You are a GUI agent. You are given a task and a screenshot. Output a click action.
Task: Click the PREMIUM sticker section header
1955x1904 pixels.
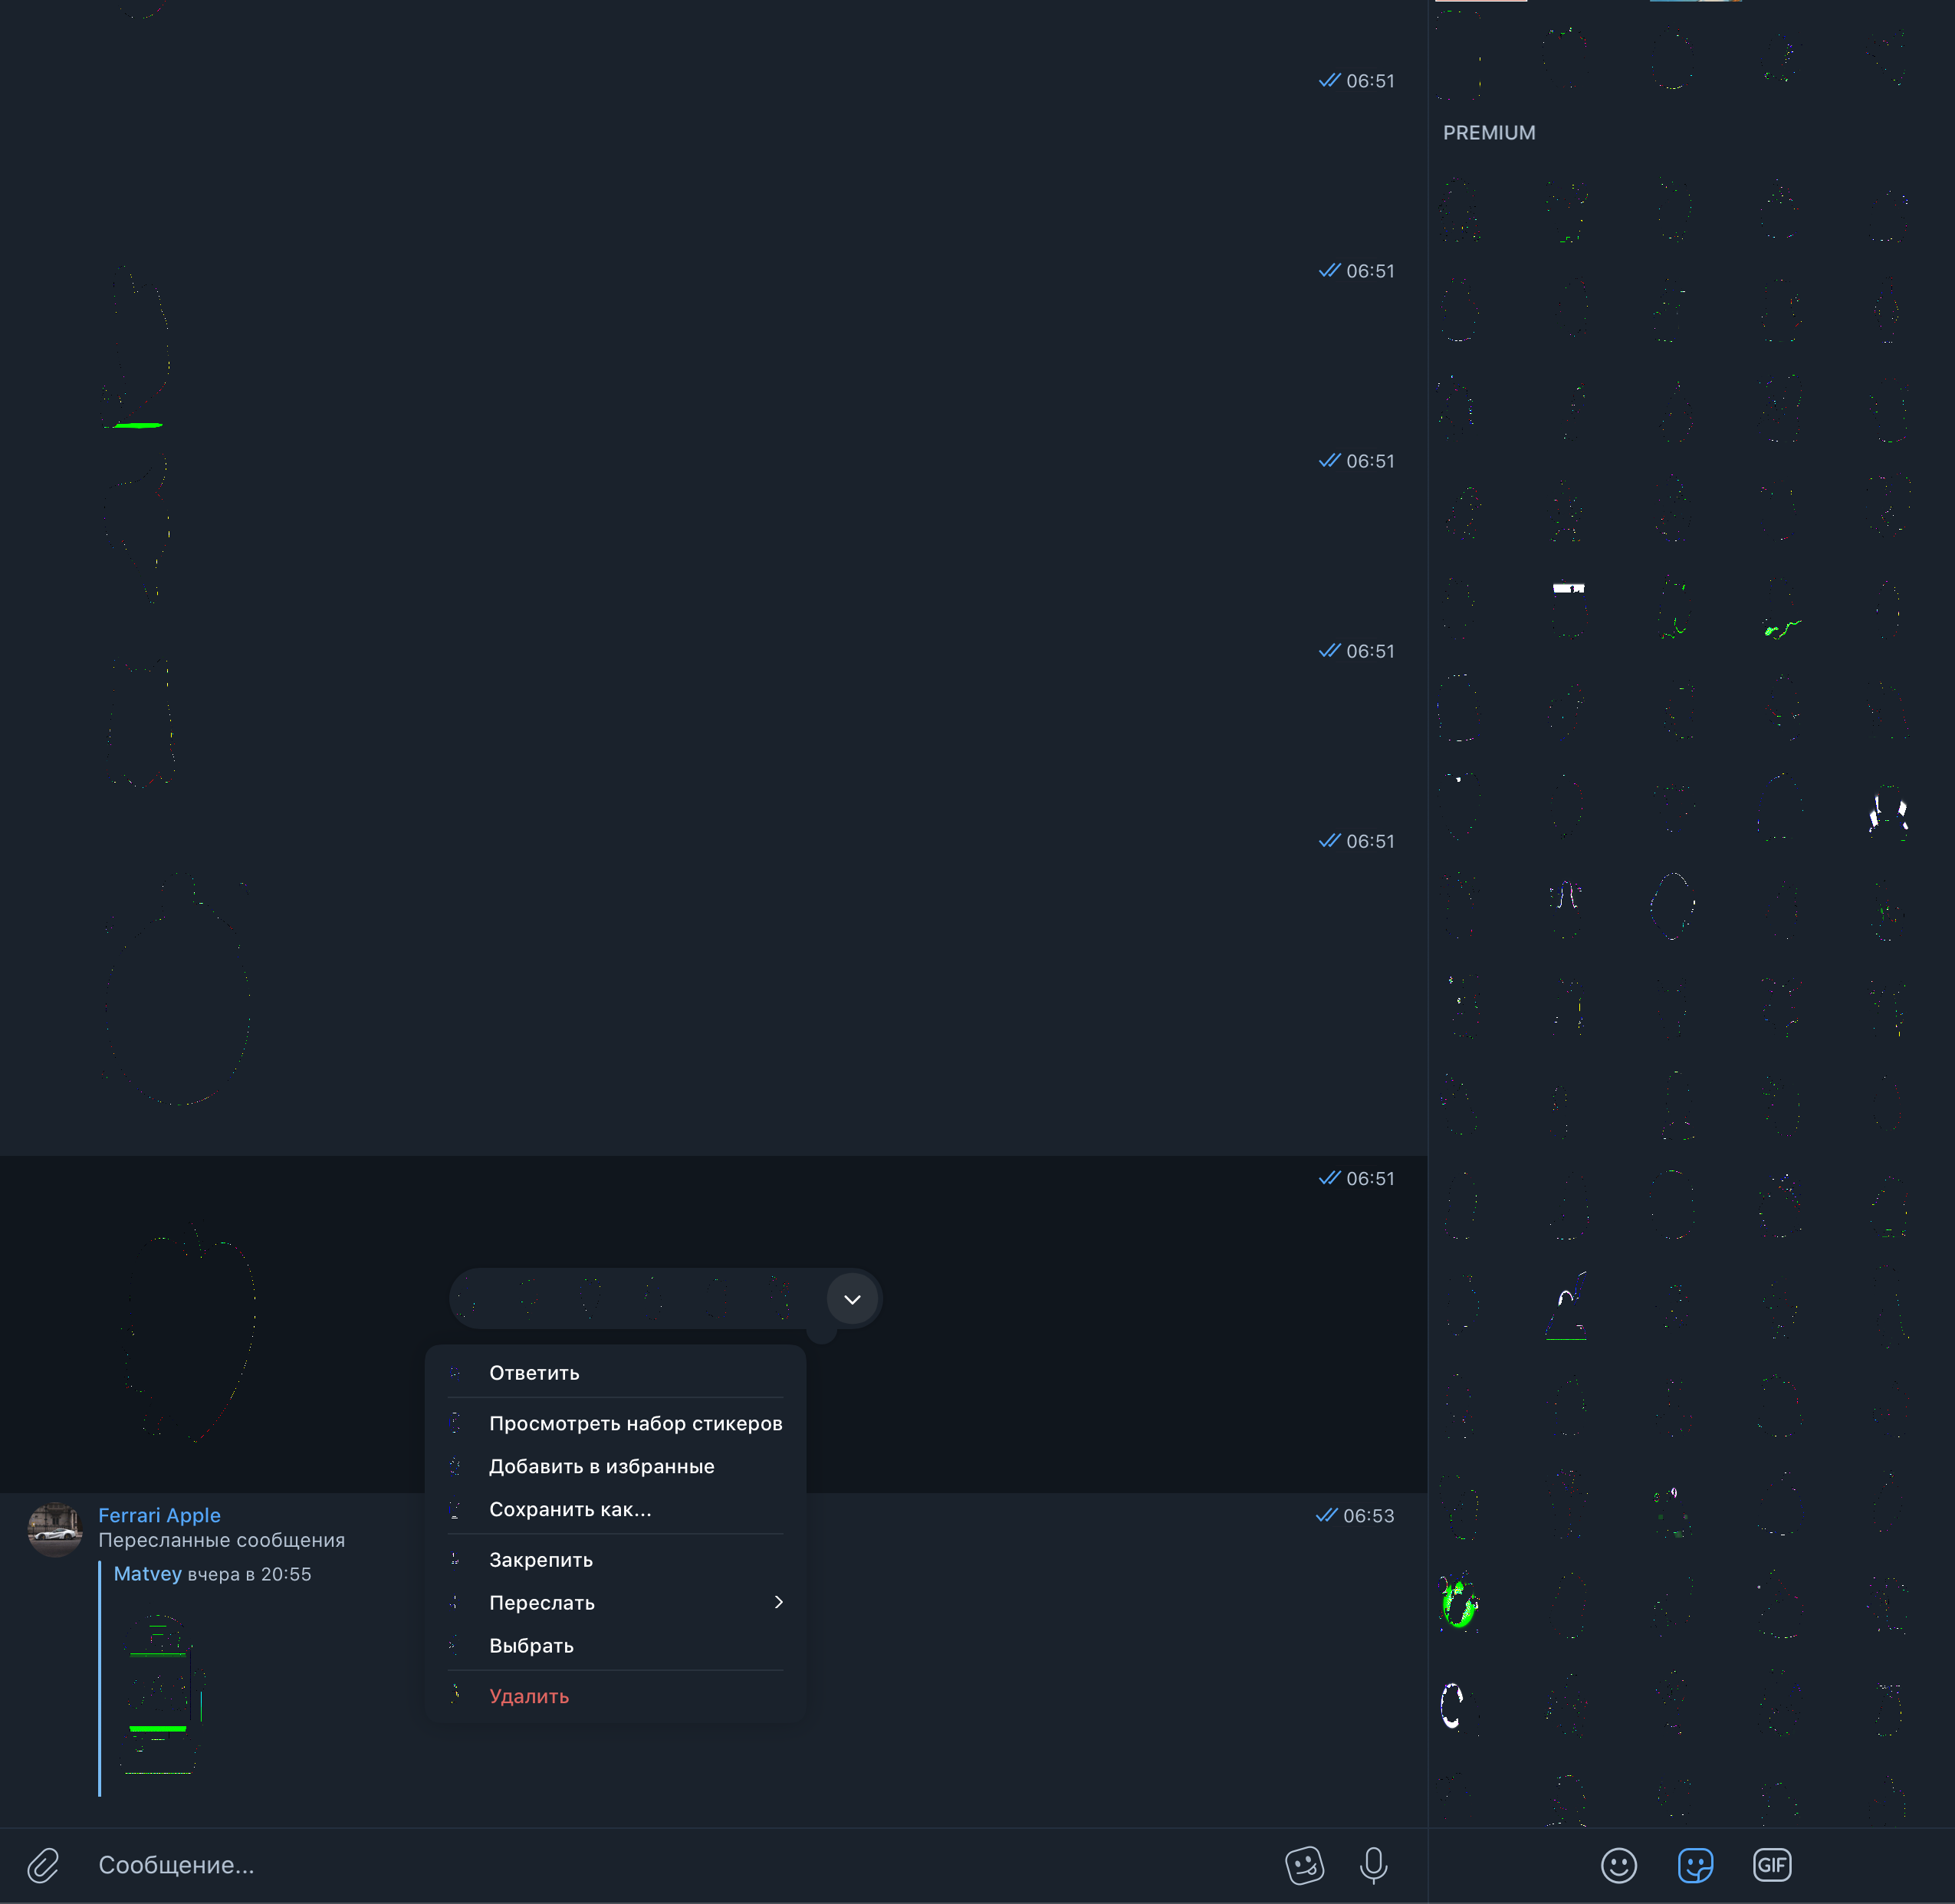click(1488, 133)
